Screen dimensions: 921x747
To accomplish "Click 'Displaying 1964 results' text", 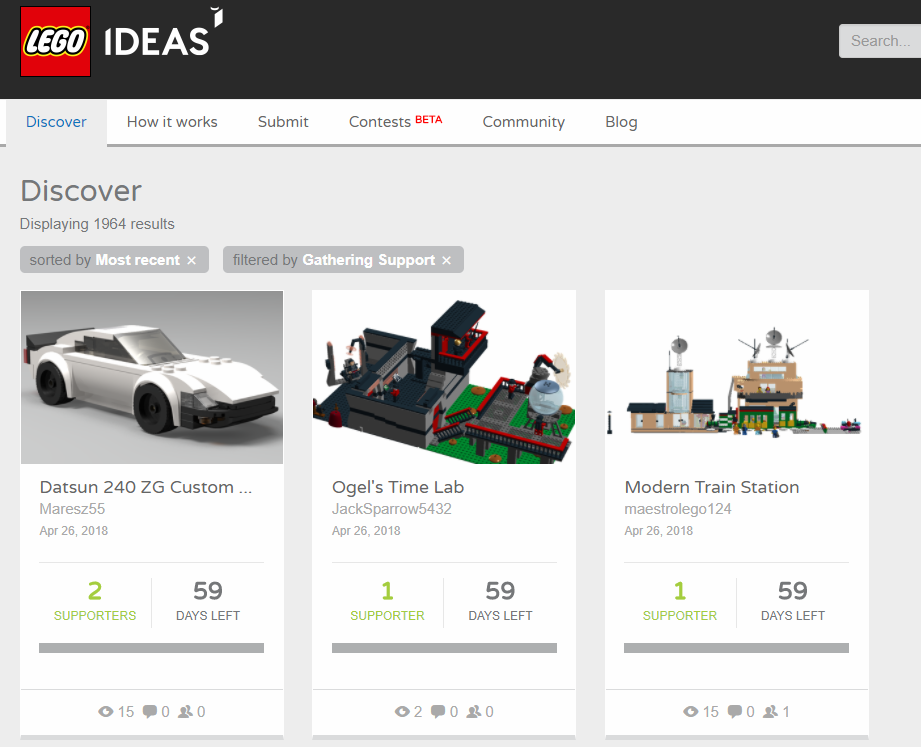I will tap(97, 224).
